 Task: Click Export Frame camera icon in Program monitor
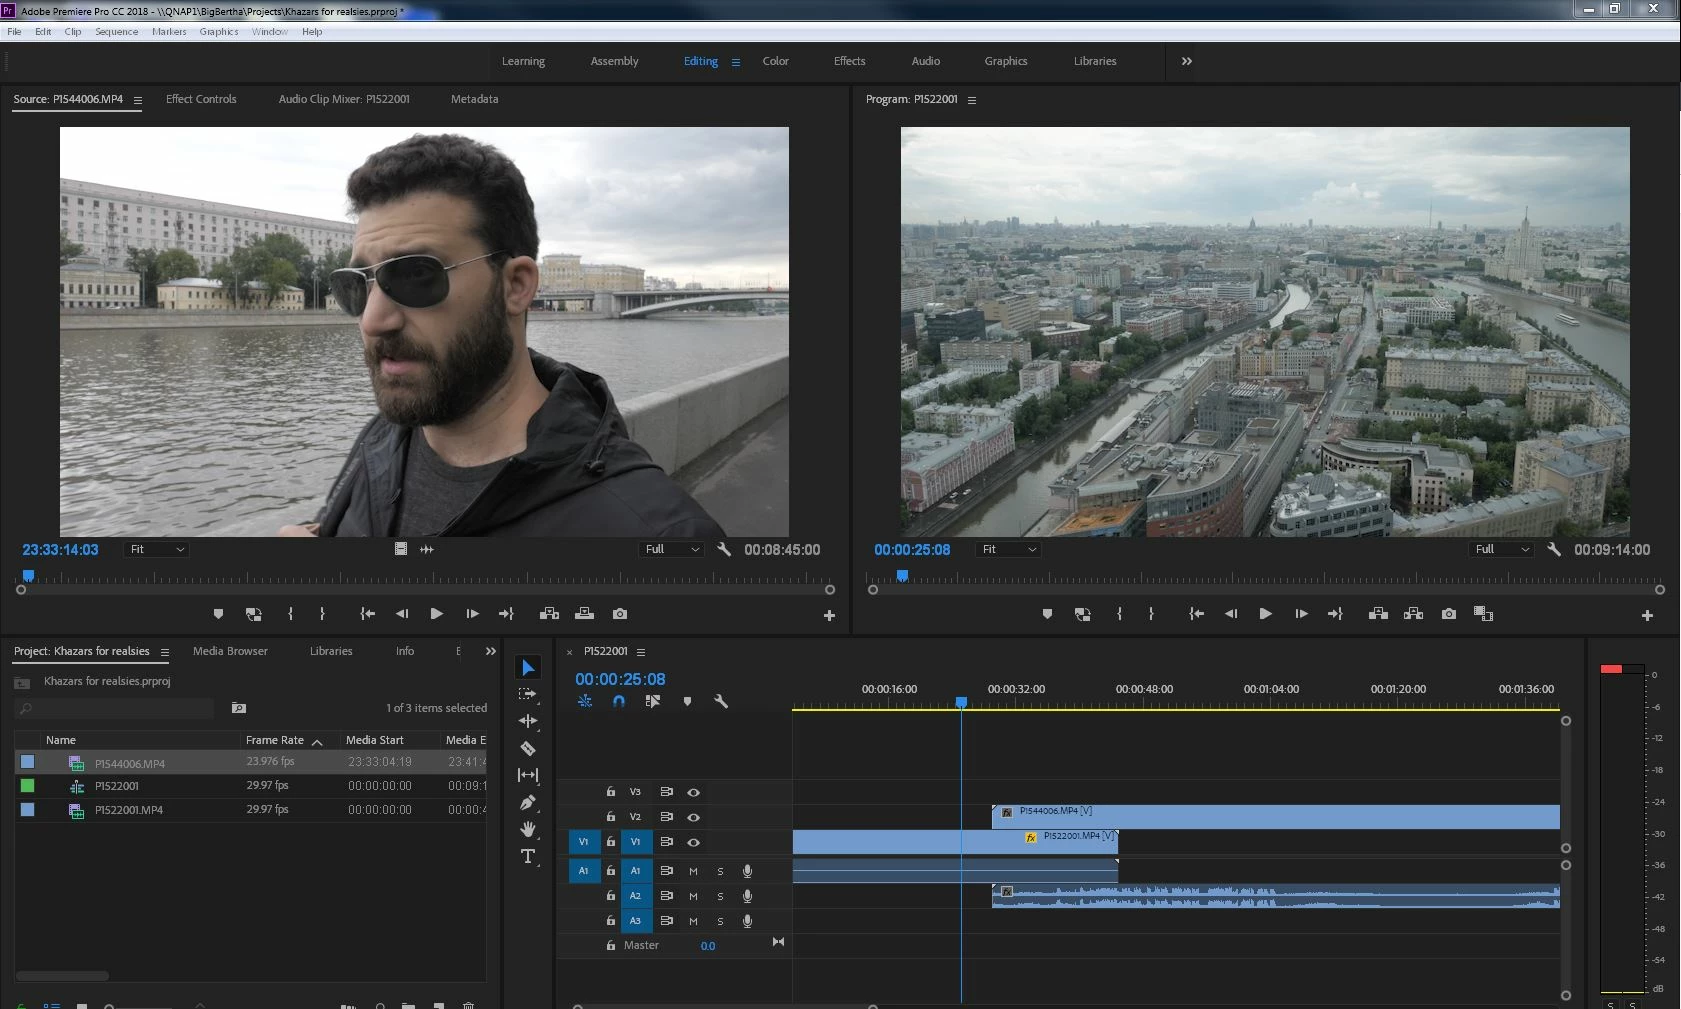coord(1448,614)
